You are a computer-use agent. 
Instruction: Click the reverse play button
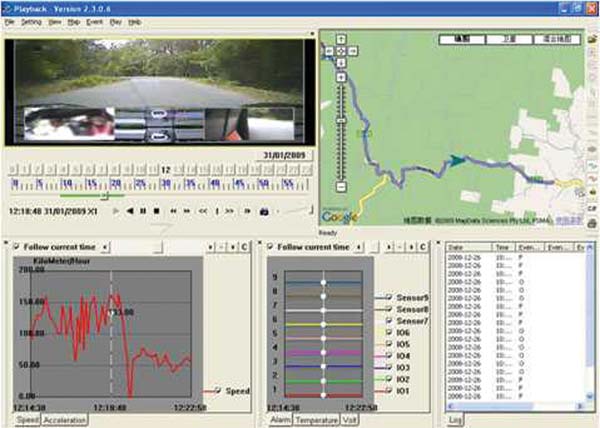click(130, 211)
